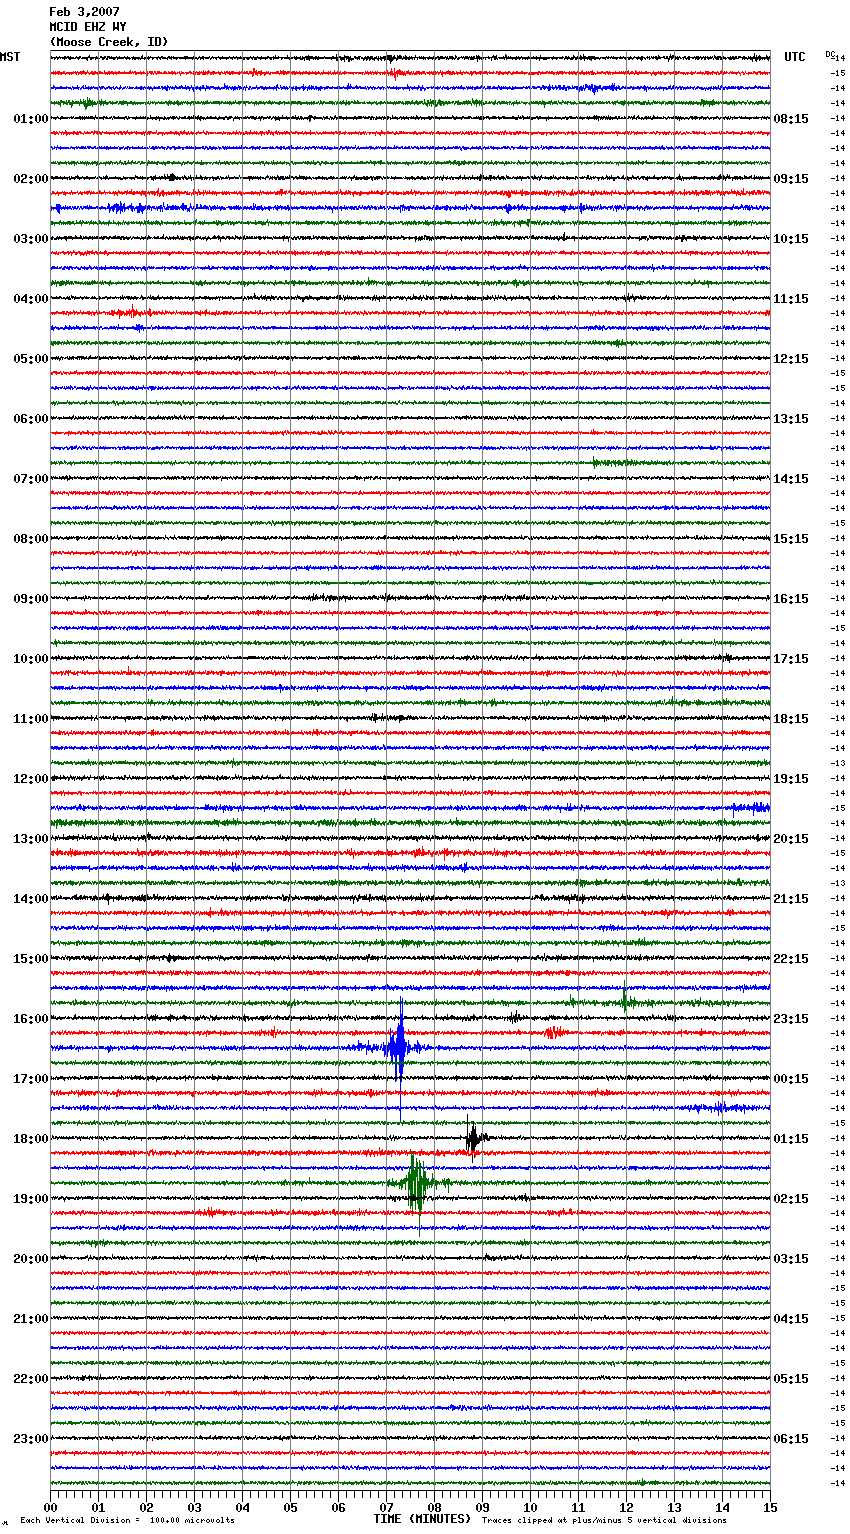The image size is (850, 1534).
Task: Click the '02:00' MST hour label
Action: click(31, 179)
